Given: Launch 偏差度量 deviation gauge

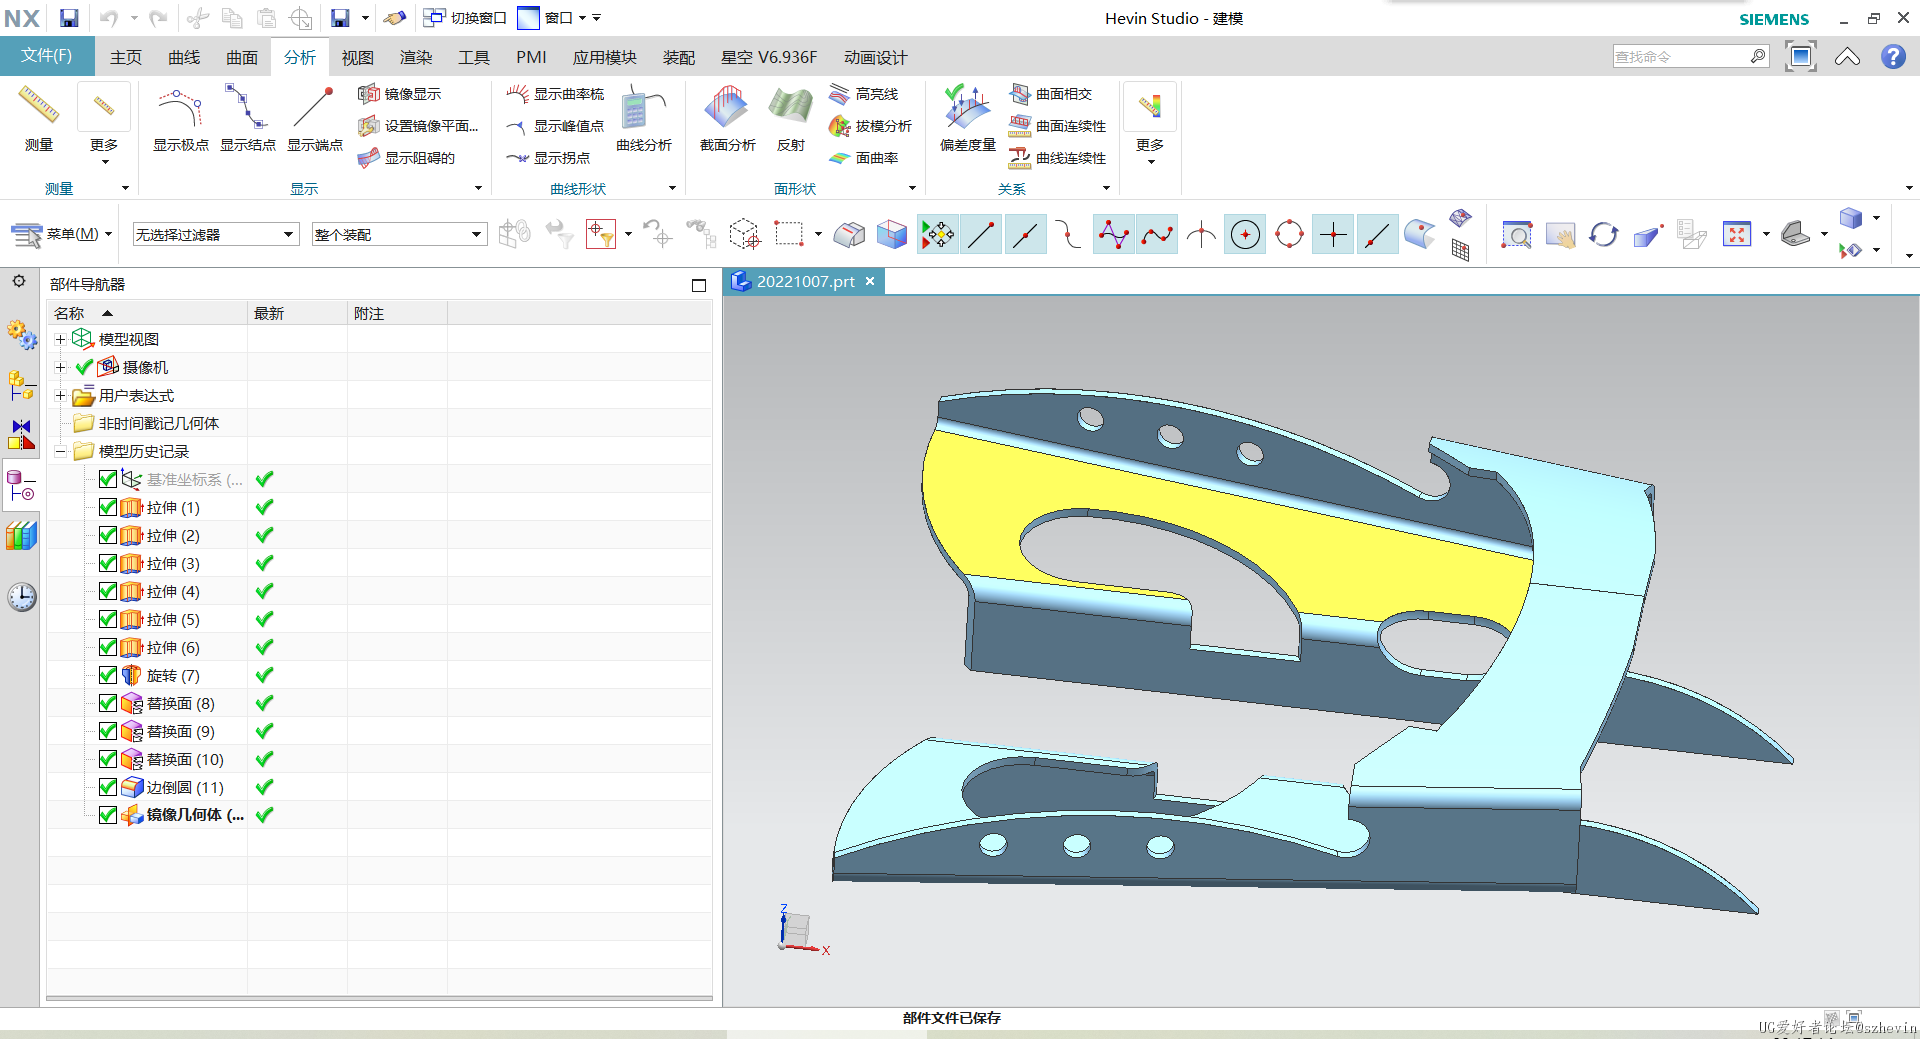Looking at the screenshot, I should (968, 118).
